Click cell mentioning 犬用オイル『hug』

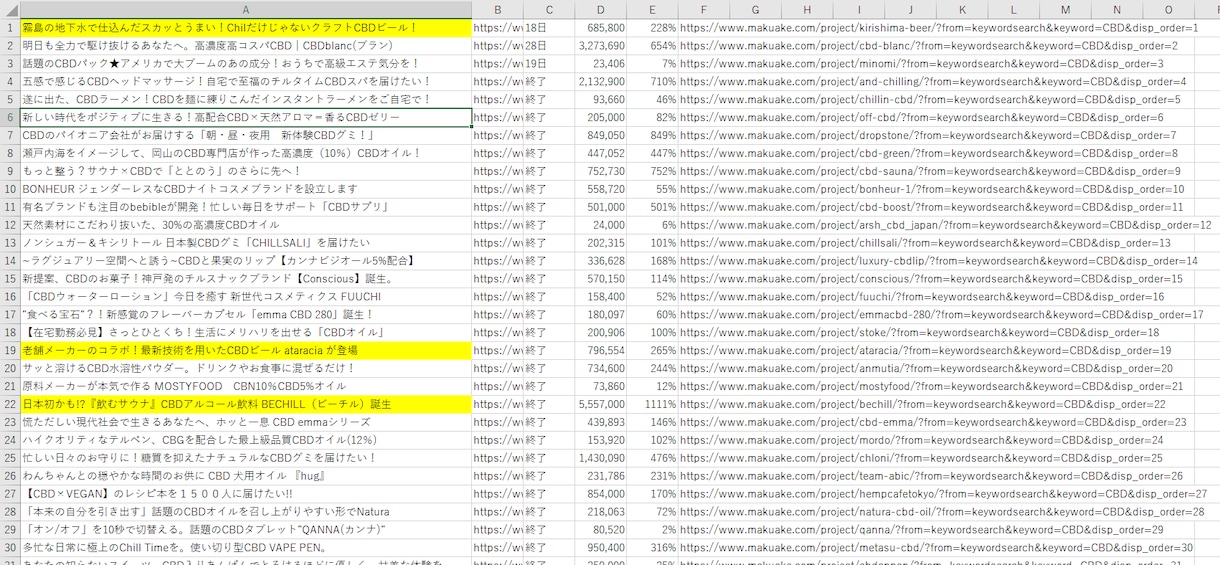click(246, 477)
